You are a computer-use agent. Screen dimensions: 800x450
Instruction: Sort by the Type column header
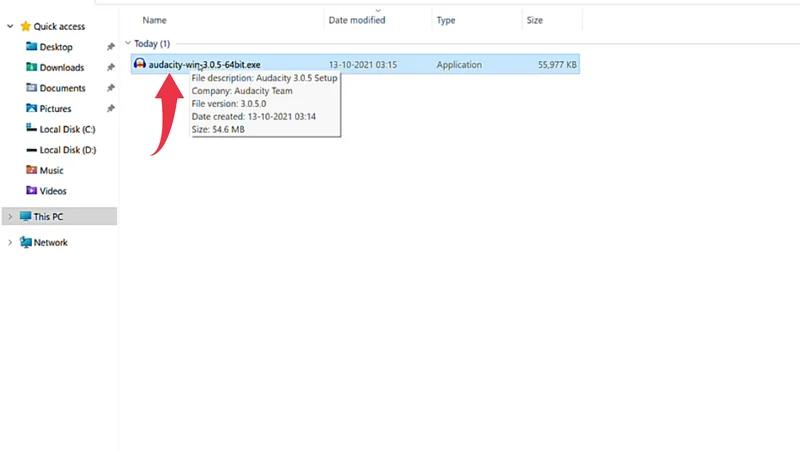(x=446, y=19)
